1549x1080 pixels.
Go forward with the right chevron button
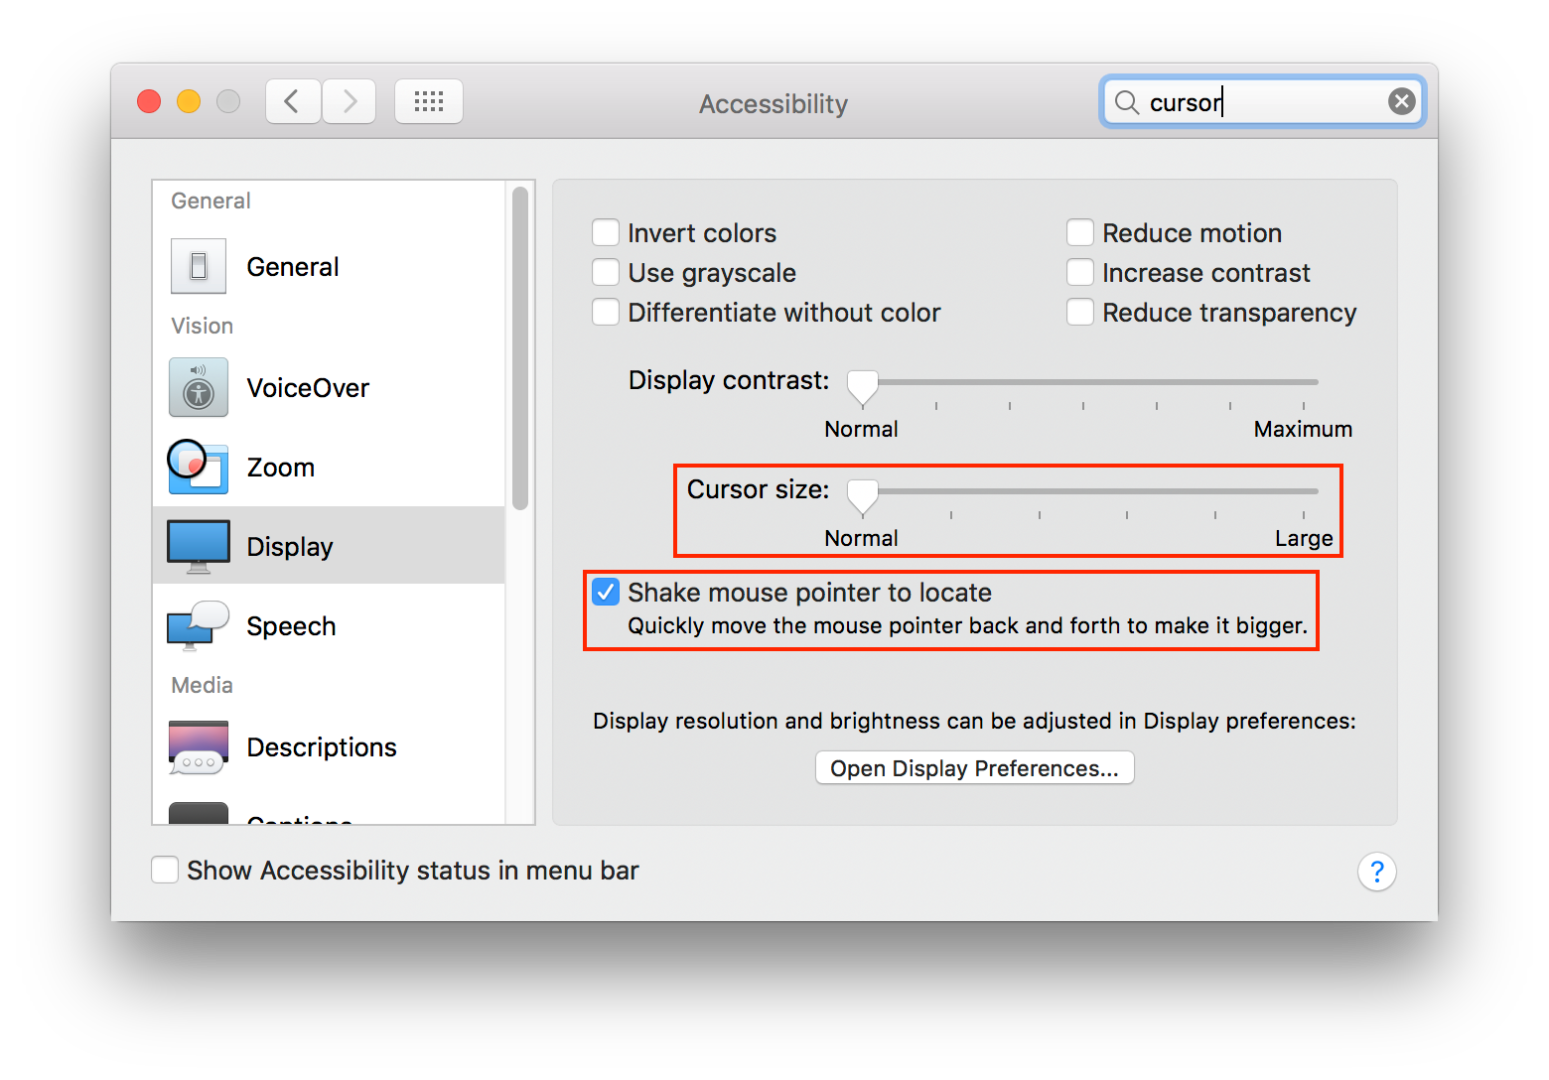click(x=349, y=101)
